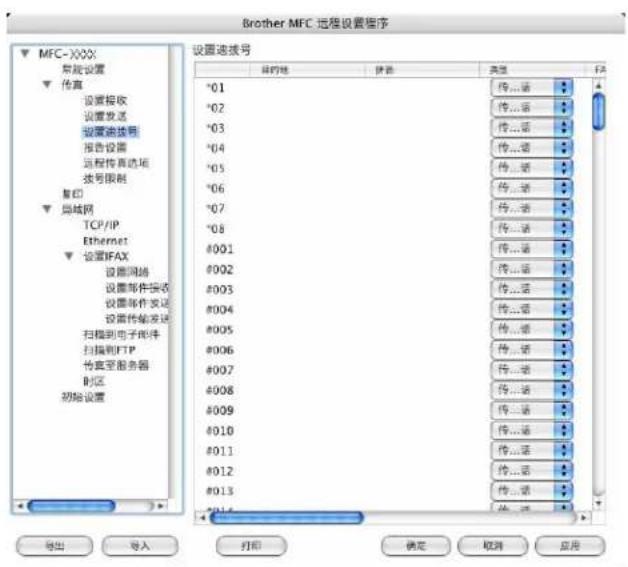Click the #012 speed dial row label
Screen dimensions: 628x567
(x=219, y=471)
